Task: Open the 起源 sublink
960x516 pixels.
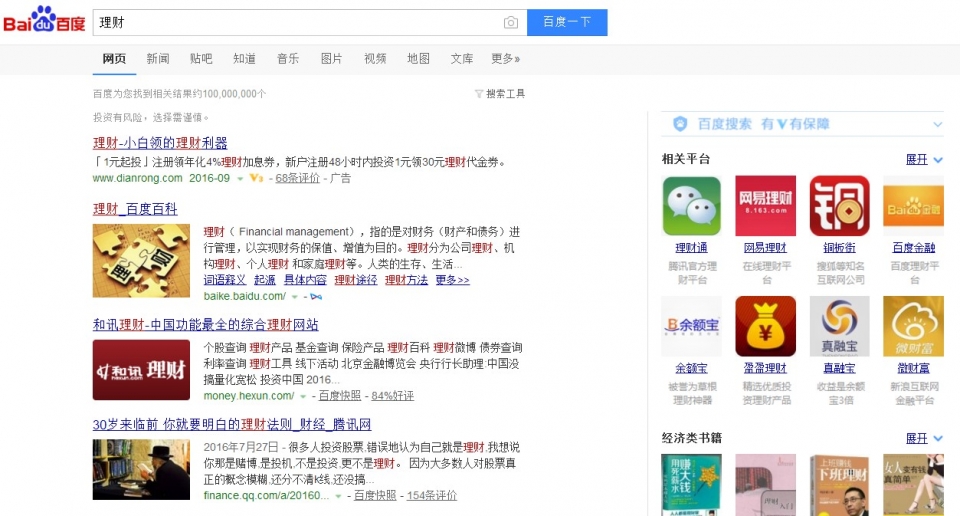Action: coord(264,280)
